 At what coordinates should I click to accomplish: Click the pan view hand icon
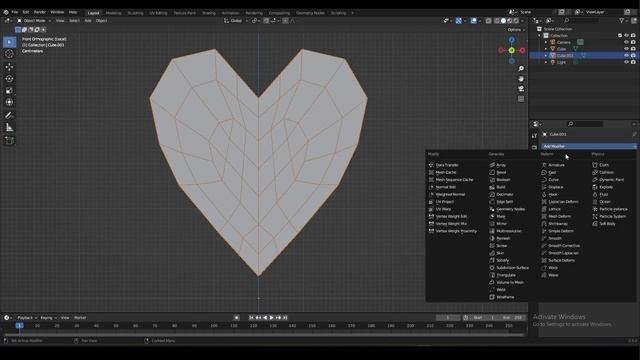point(521,79)
